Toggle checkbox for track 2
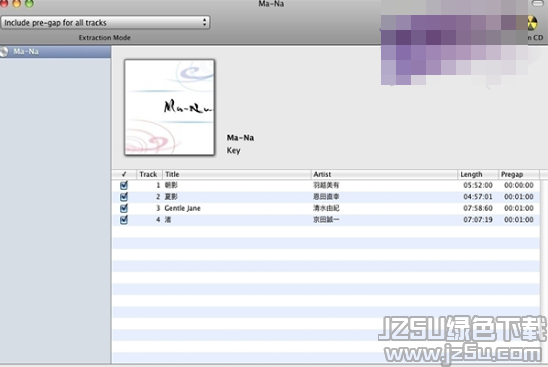548x367 pixels. (124, 197)
